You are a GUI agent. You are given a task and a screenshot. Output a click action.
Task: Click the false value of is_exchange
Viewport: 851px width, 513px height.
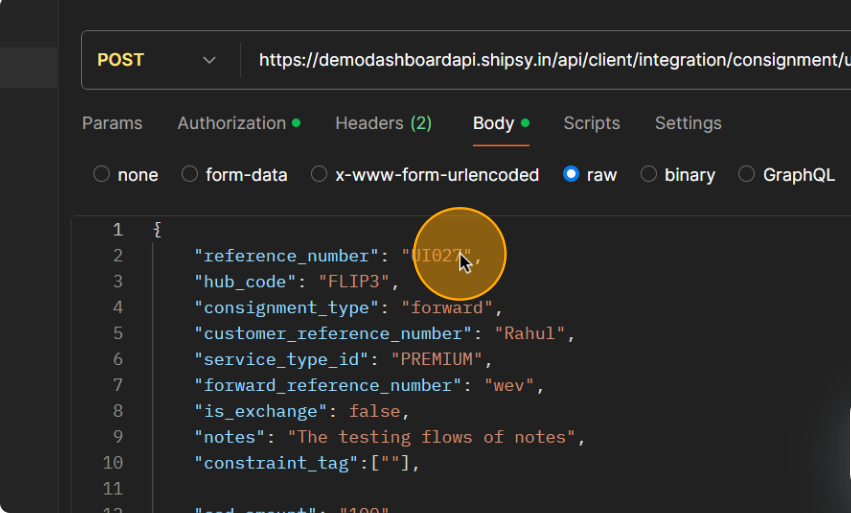click(374, 411)
